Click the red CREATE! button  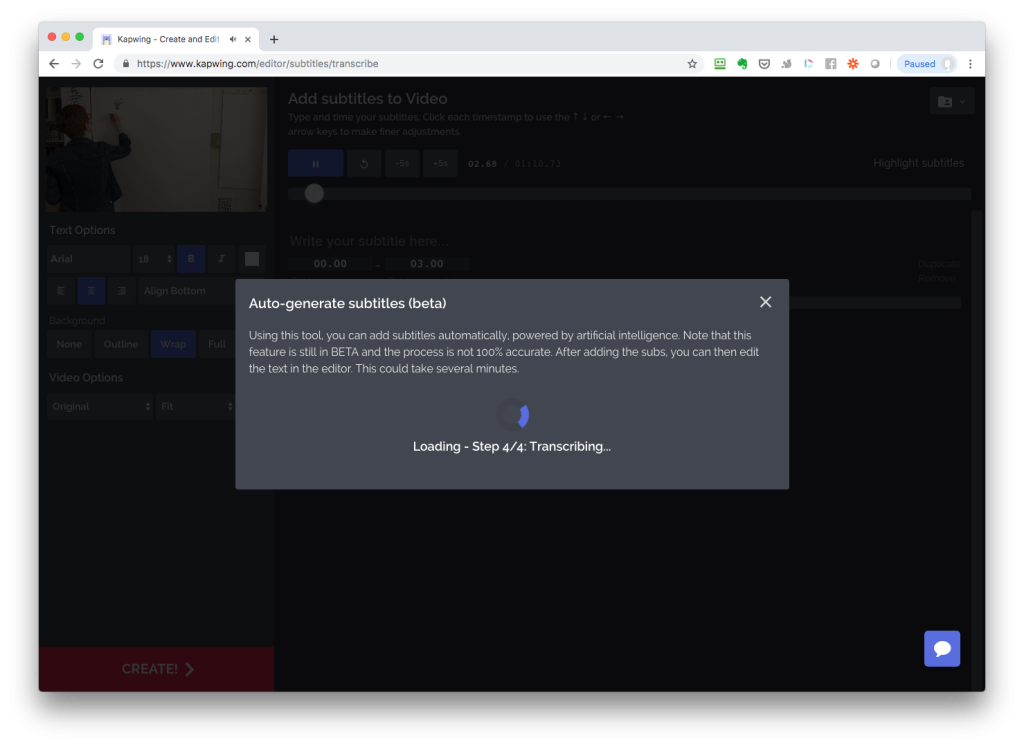click(x=156, y=669)
